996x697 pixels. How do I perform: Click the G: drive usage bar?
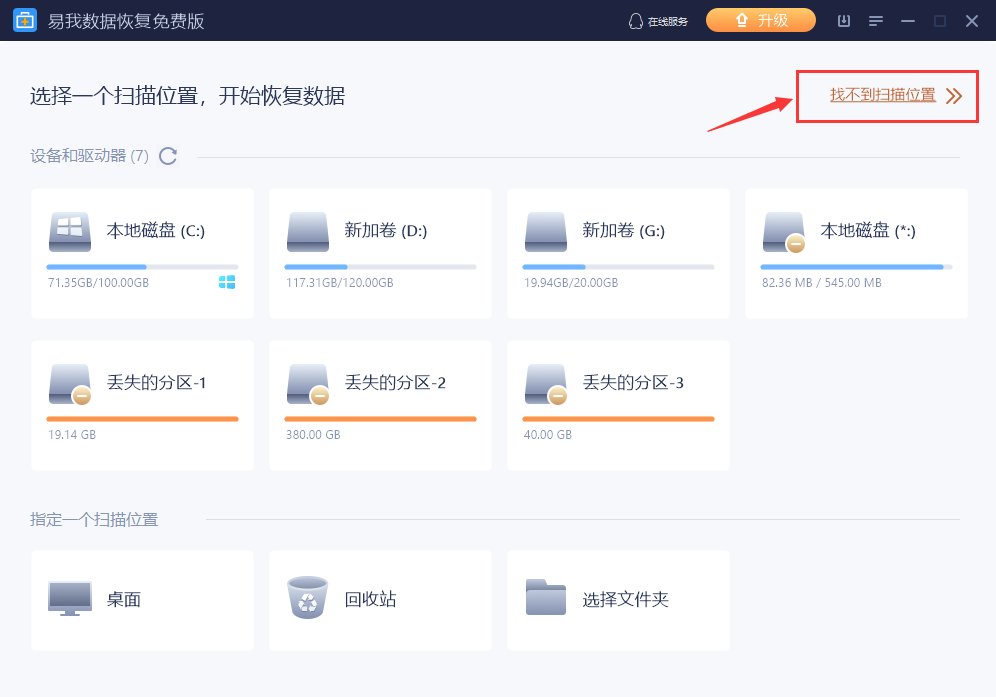[618, 267]
